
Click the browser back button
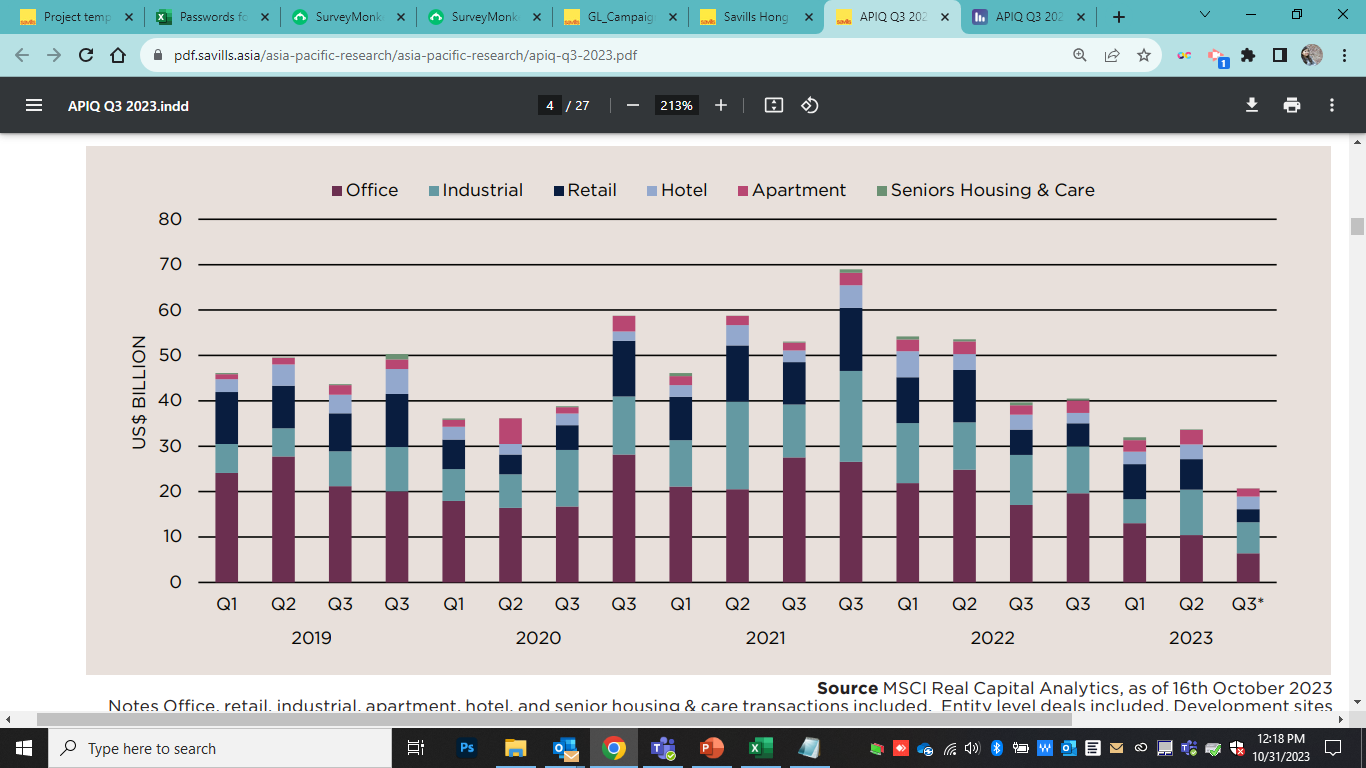(x=21, y=55)
